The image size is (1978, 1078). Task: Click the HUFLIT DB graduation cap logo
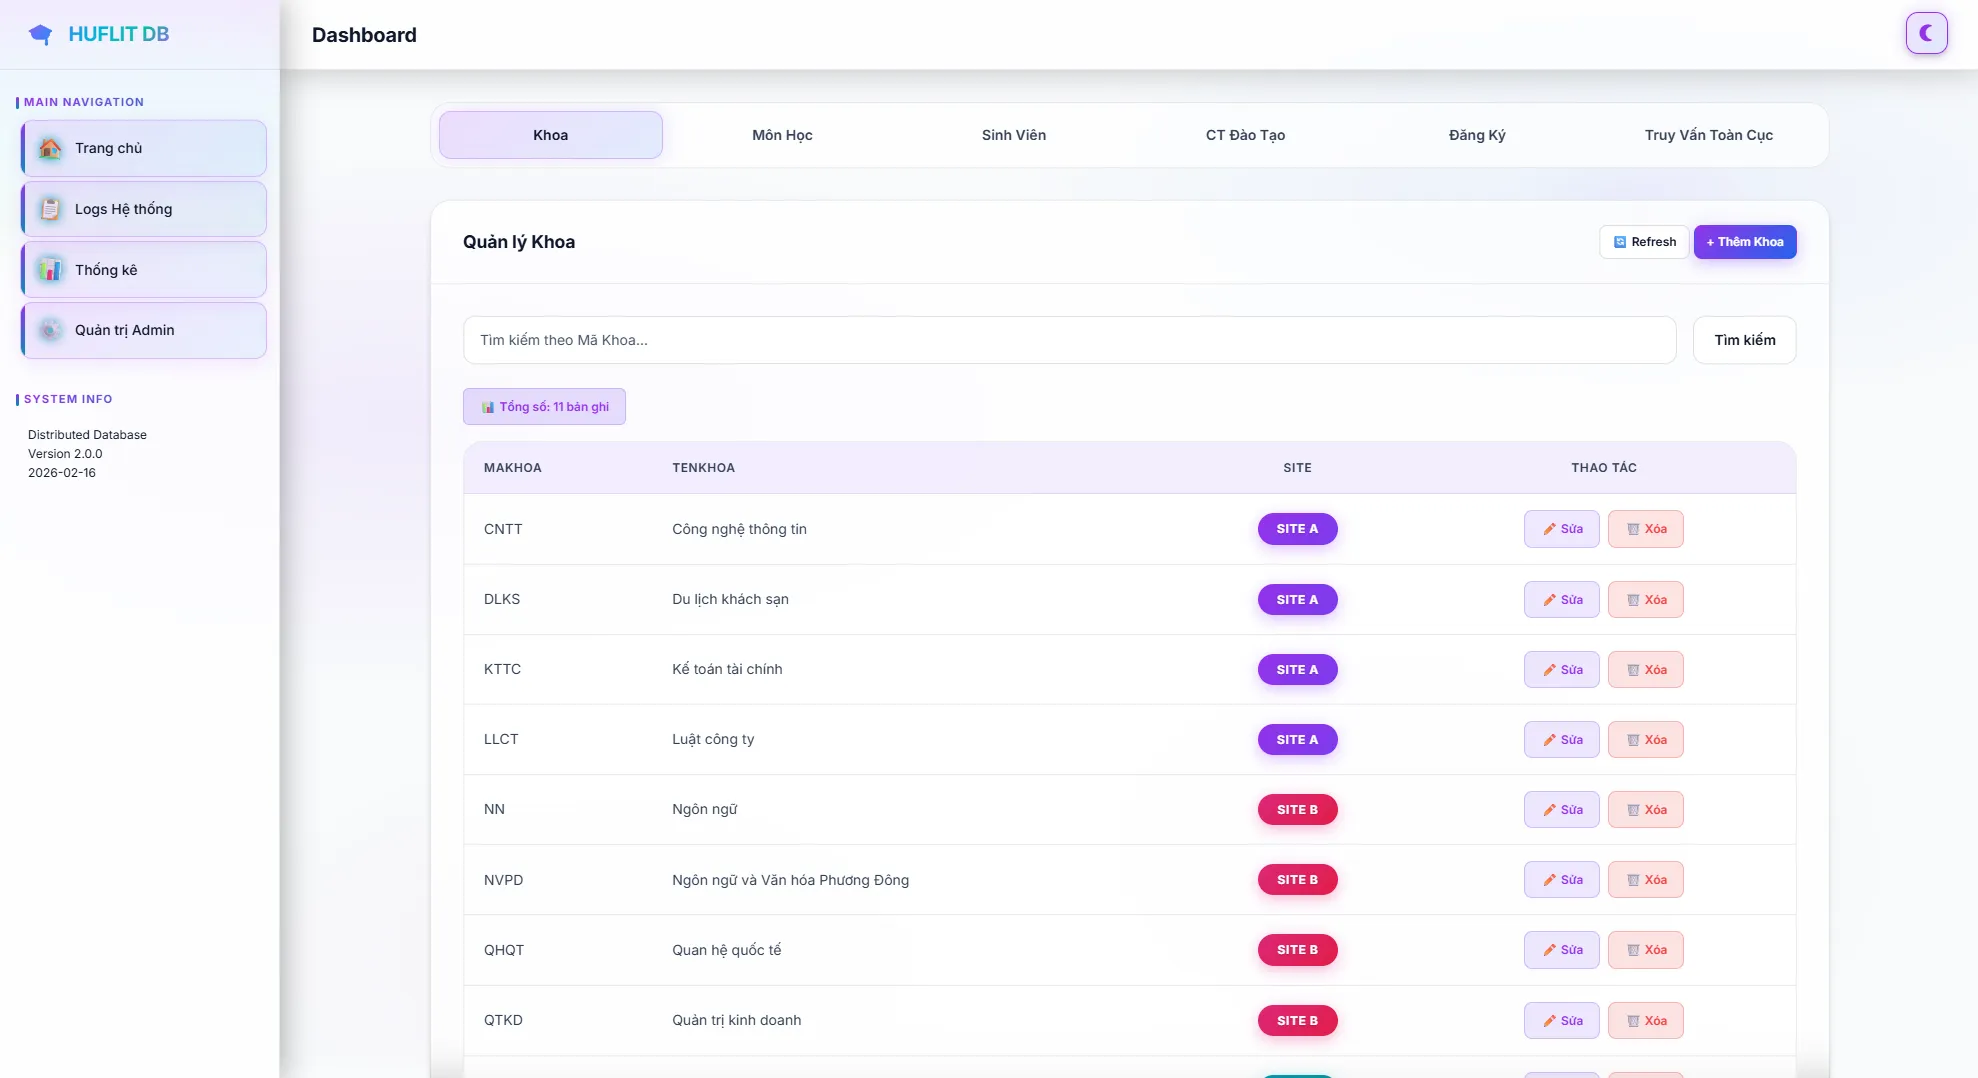pyautogui.click(x=40, y=33)
